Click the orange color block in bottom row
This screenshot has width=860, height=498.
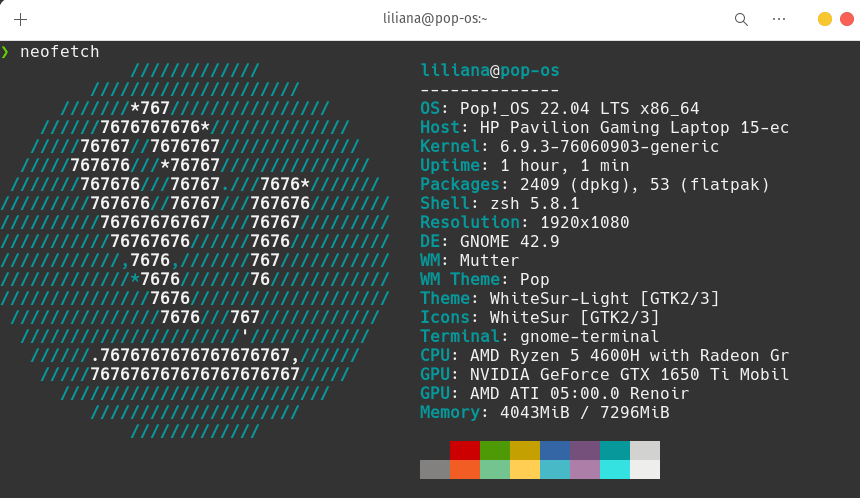point(465,469)
